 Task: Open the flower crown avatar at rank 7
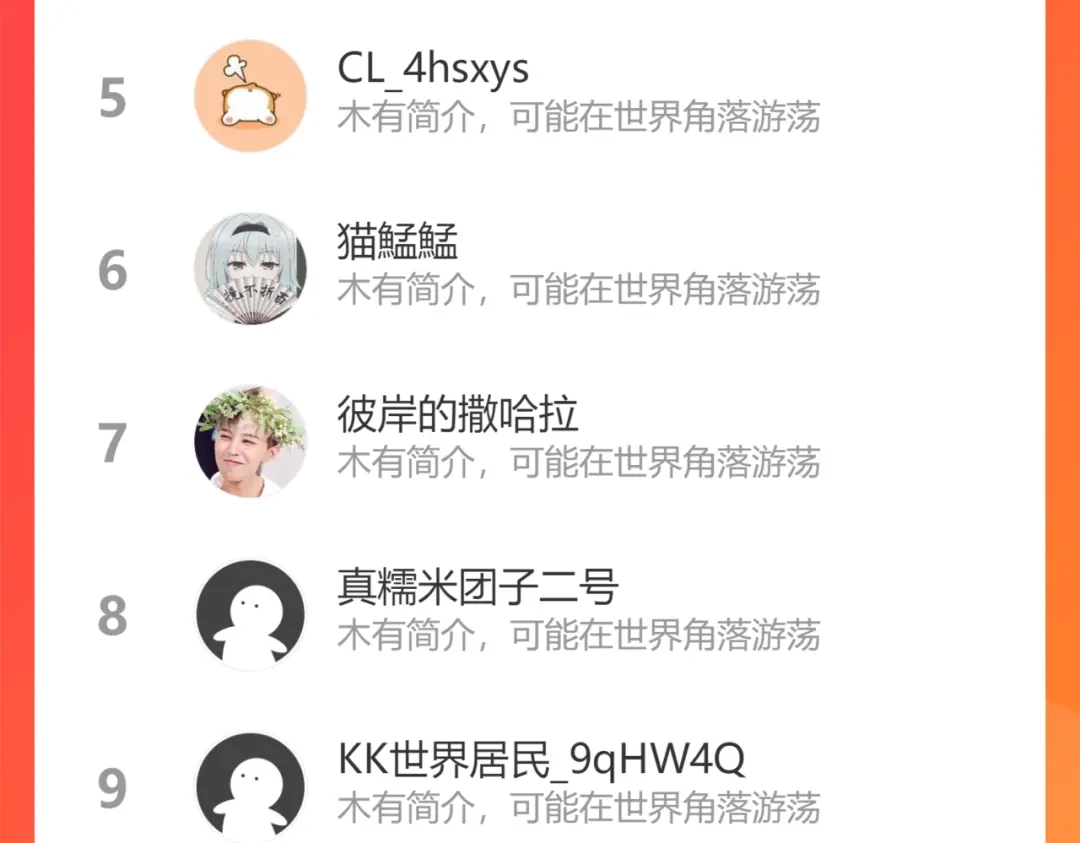[x=250, y=441]
